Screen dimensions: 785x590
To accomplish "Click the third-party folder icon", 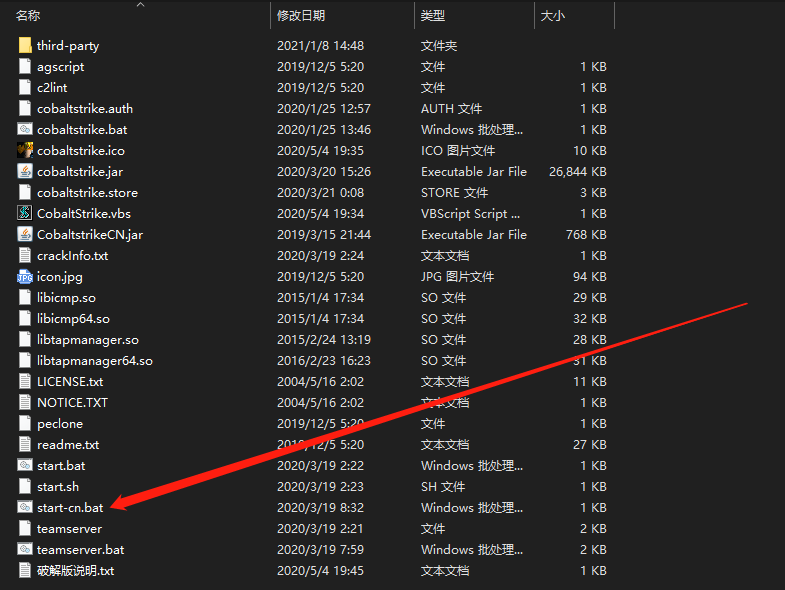I will [25, 46].
